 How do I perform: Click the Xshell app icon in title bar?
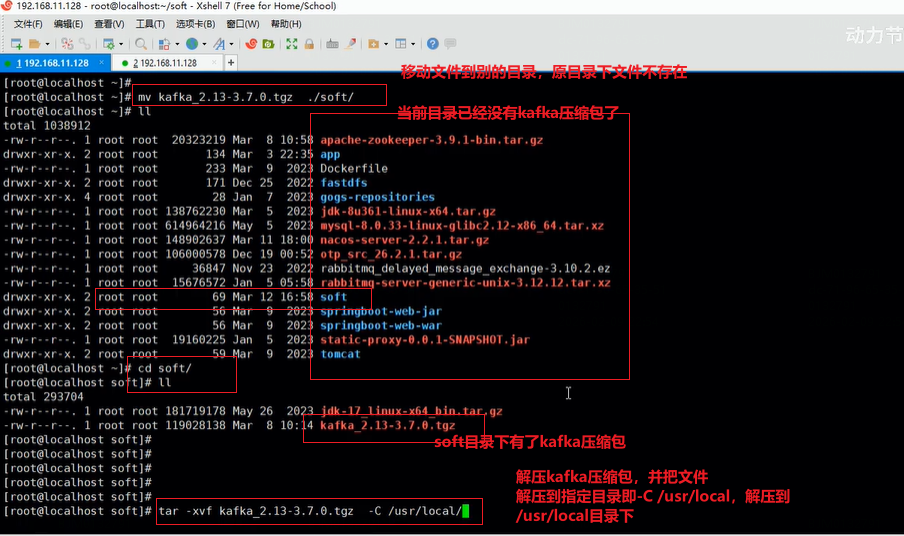pyautogui.click(x=7, y=6)
